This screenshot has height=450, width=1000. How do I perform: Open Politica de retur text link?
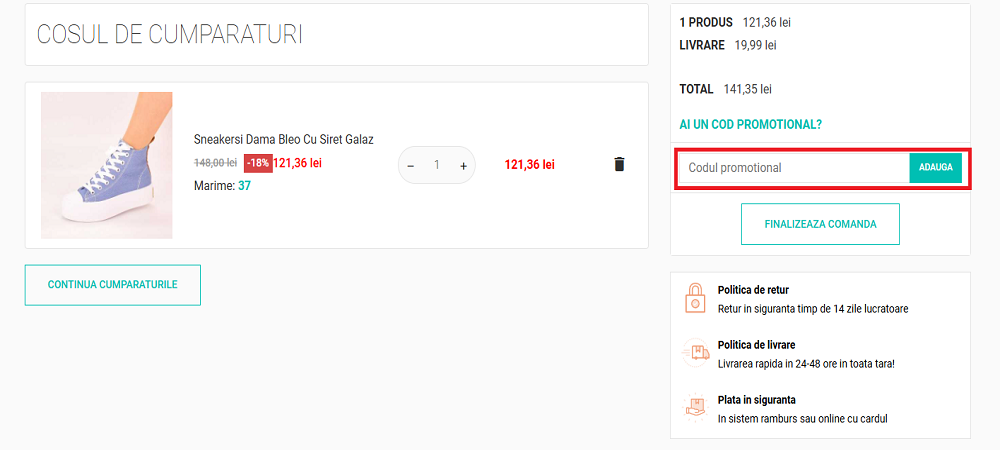coord(753,290)
